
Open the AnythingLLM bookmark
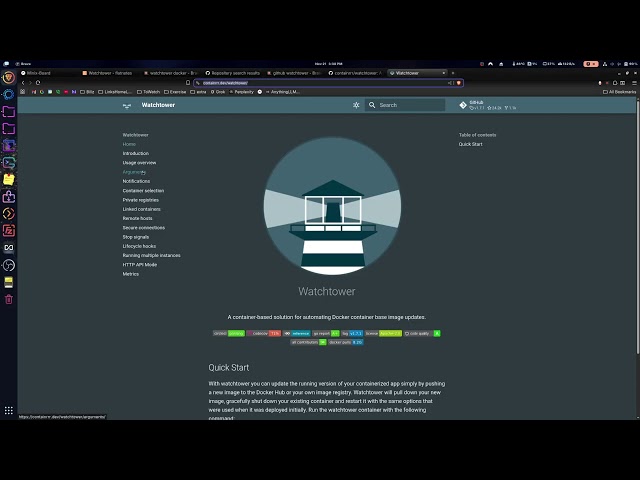pos(283,92)
